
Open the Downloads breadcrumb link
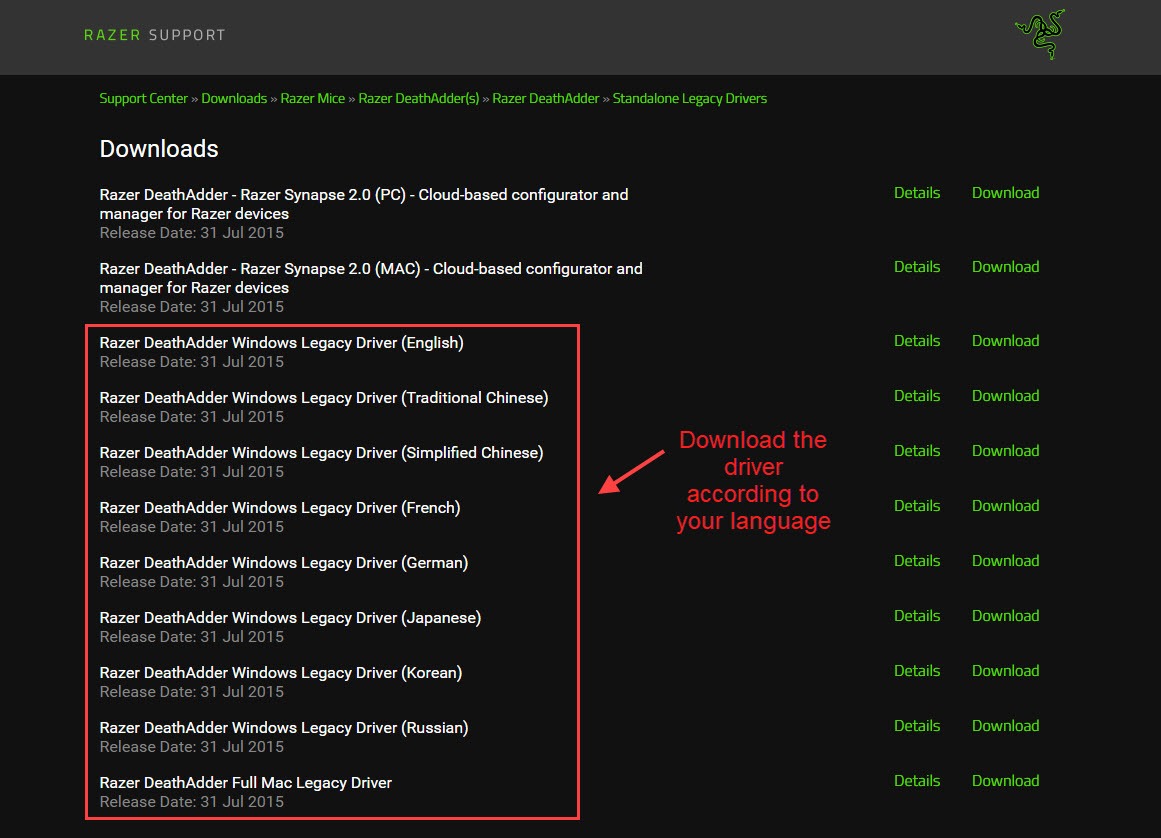[x=234, y=98]
